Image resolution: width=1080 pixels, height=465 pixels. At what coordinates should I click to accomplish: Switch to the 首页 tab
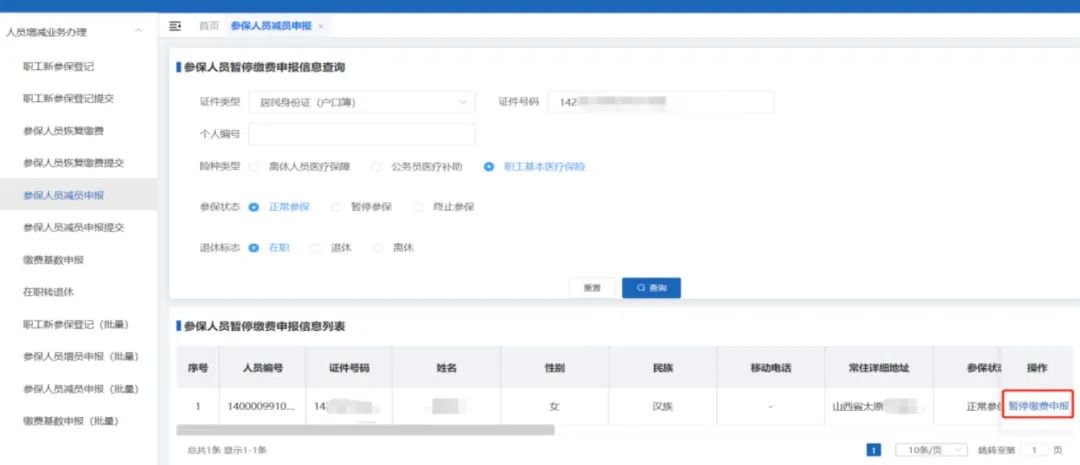pos(209,25)
